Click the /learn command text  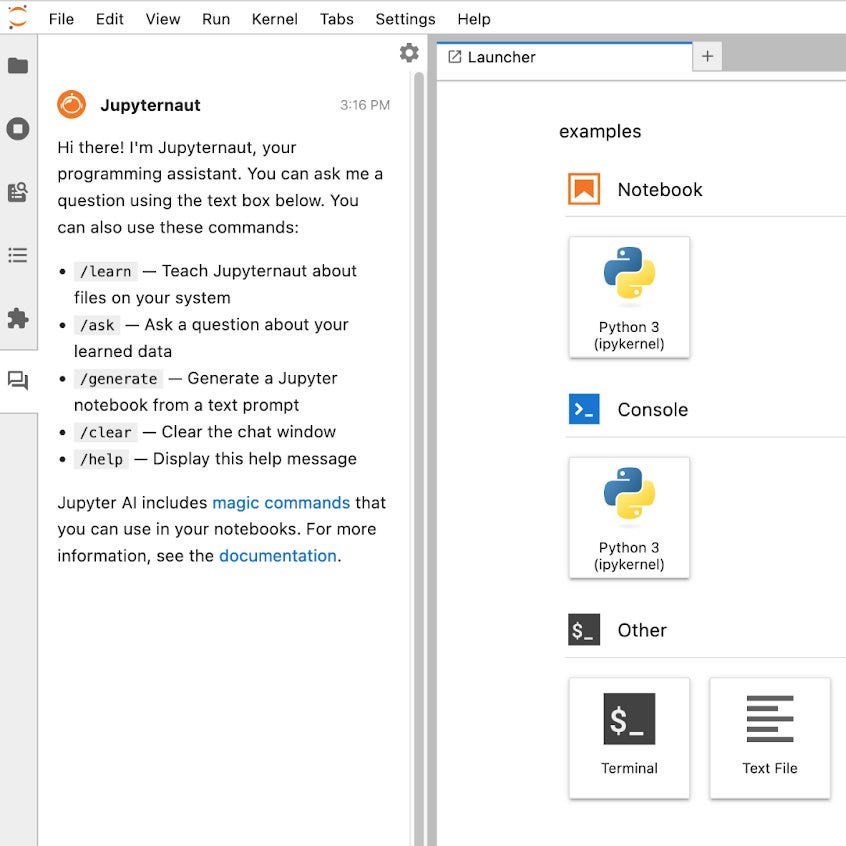(x=106, y=271)
